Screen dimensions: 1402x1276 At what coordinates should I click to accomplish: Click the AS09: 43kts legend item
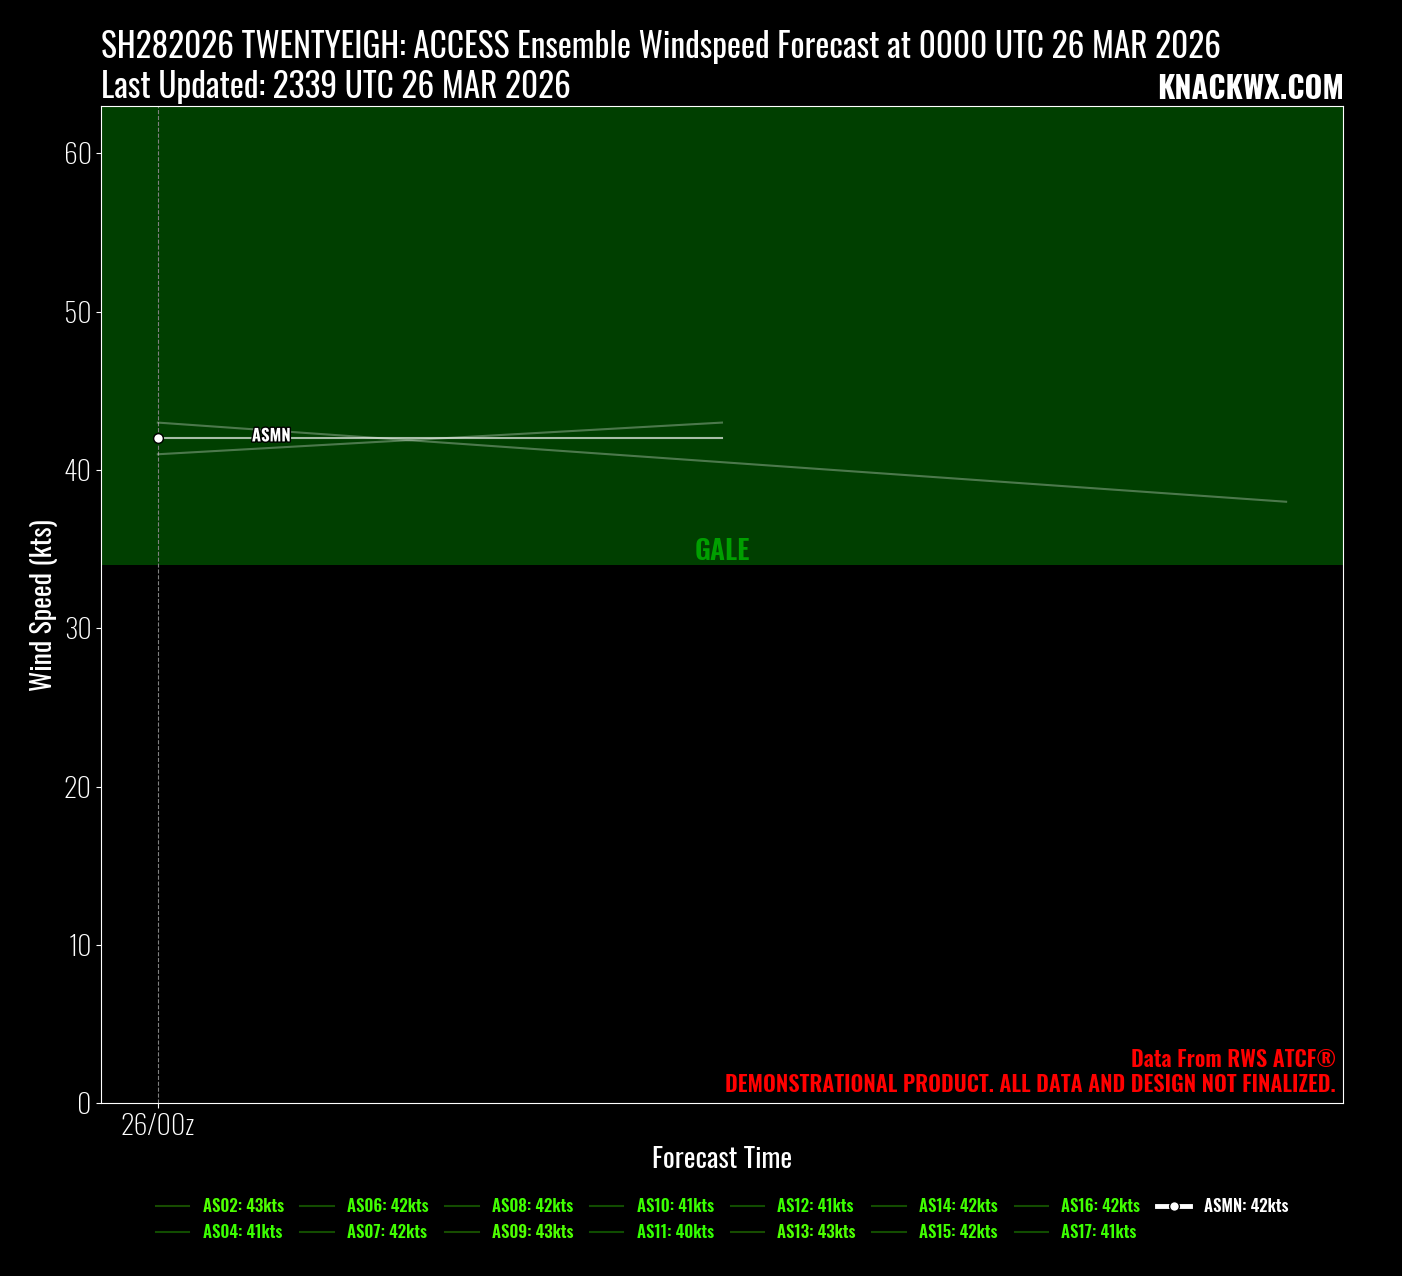click(532, 1232)
